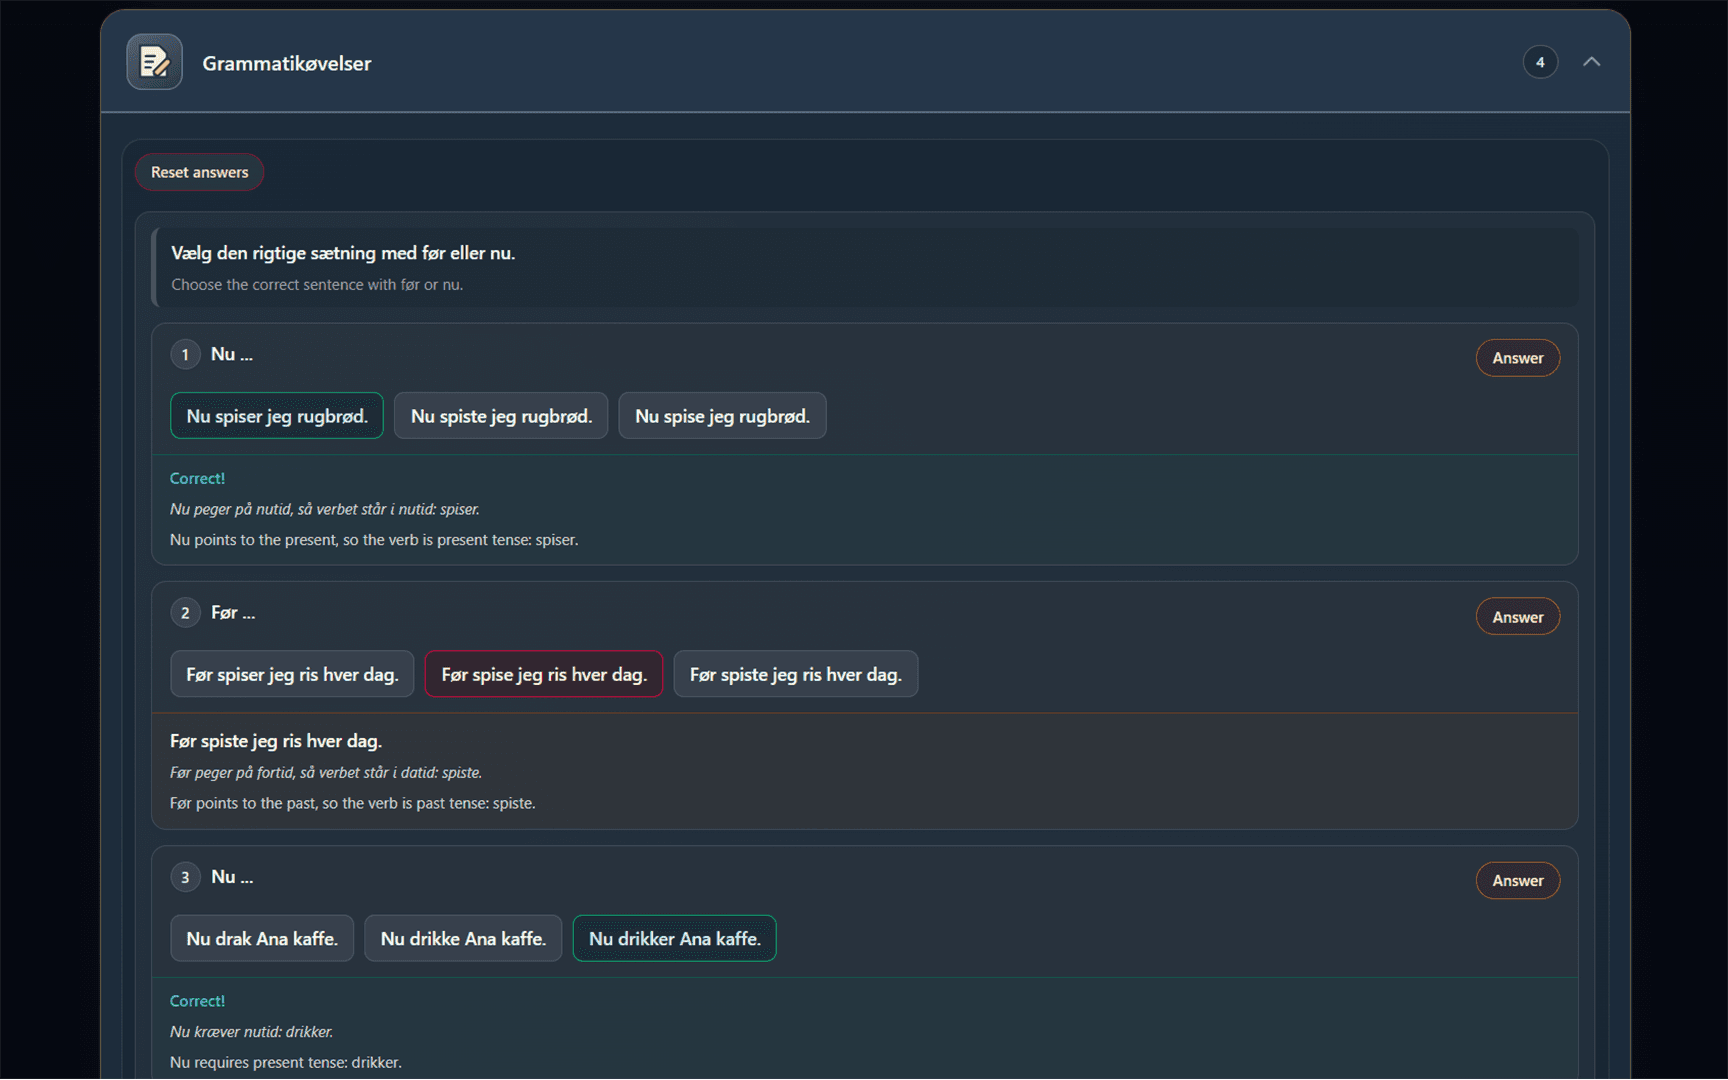Image resolution: width=1728 pixels, height=1080 pixels.
Task: Pick 'Før spiste jeg ris hver dag.' option
Action: tap(796, 675)
